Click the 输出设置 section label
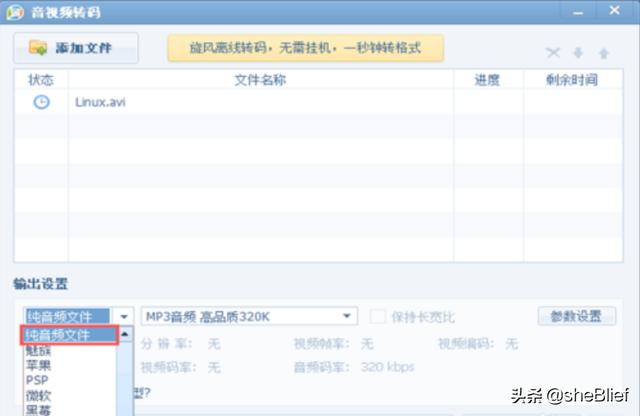The image size is (640, 416). tap(40, 283)
